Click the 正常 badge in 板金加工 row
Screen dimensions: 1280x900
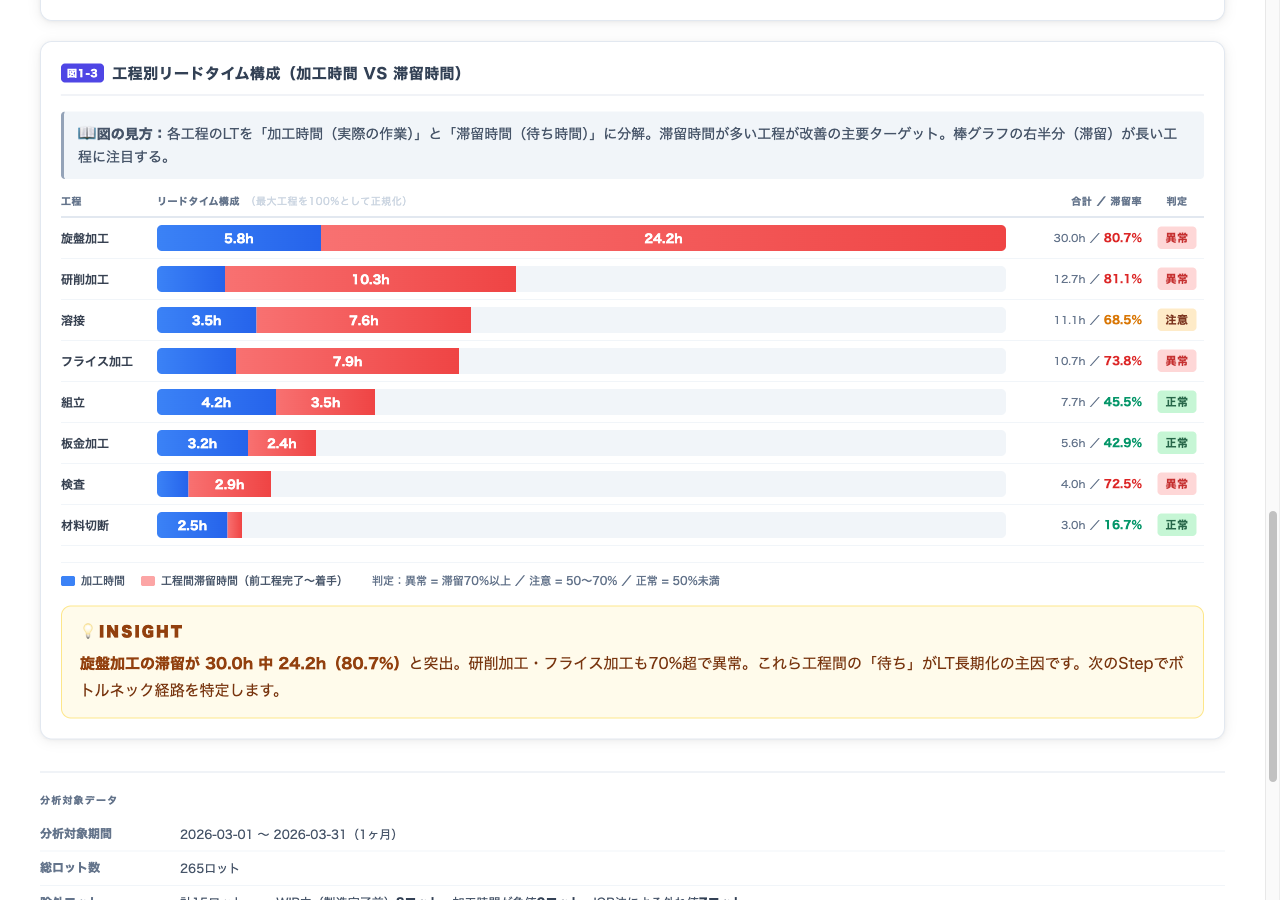pyautogui.click(x=1177, y=443)
